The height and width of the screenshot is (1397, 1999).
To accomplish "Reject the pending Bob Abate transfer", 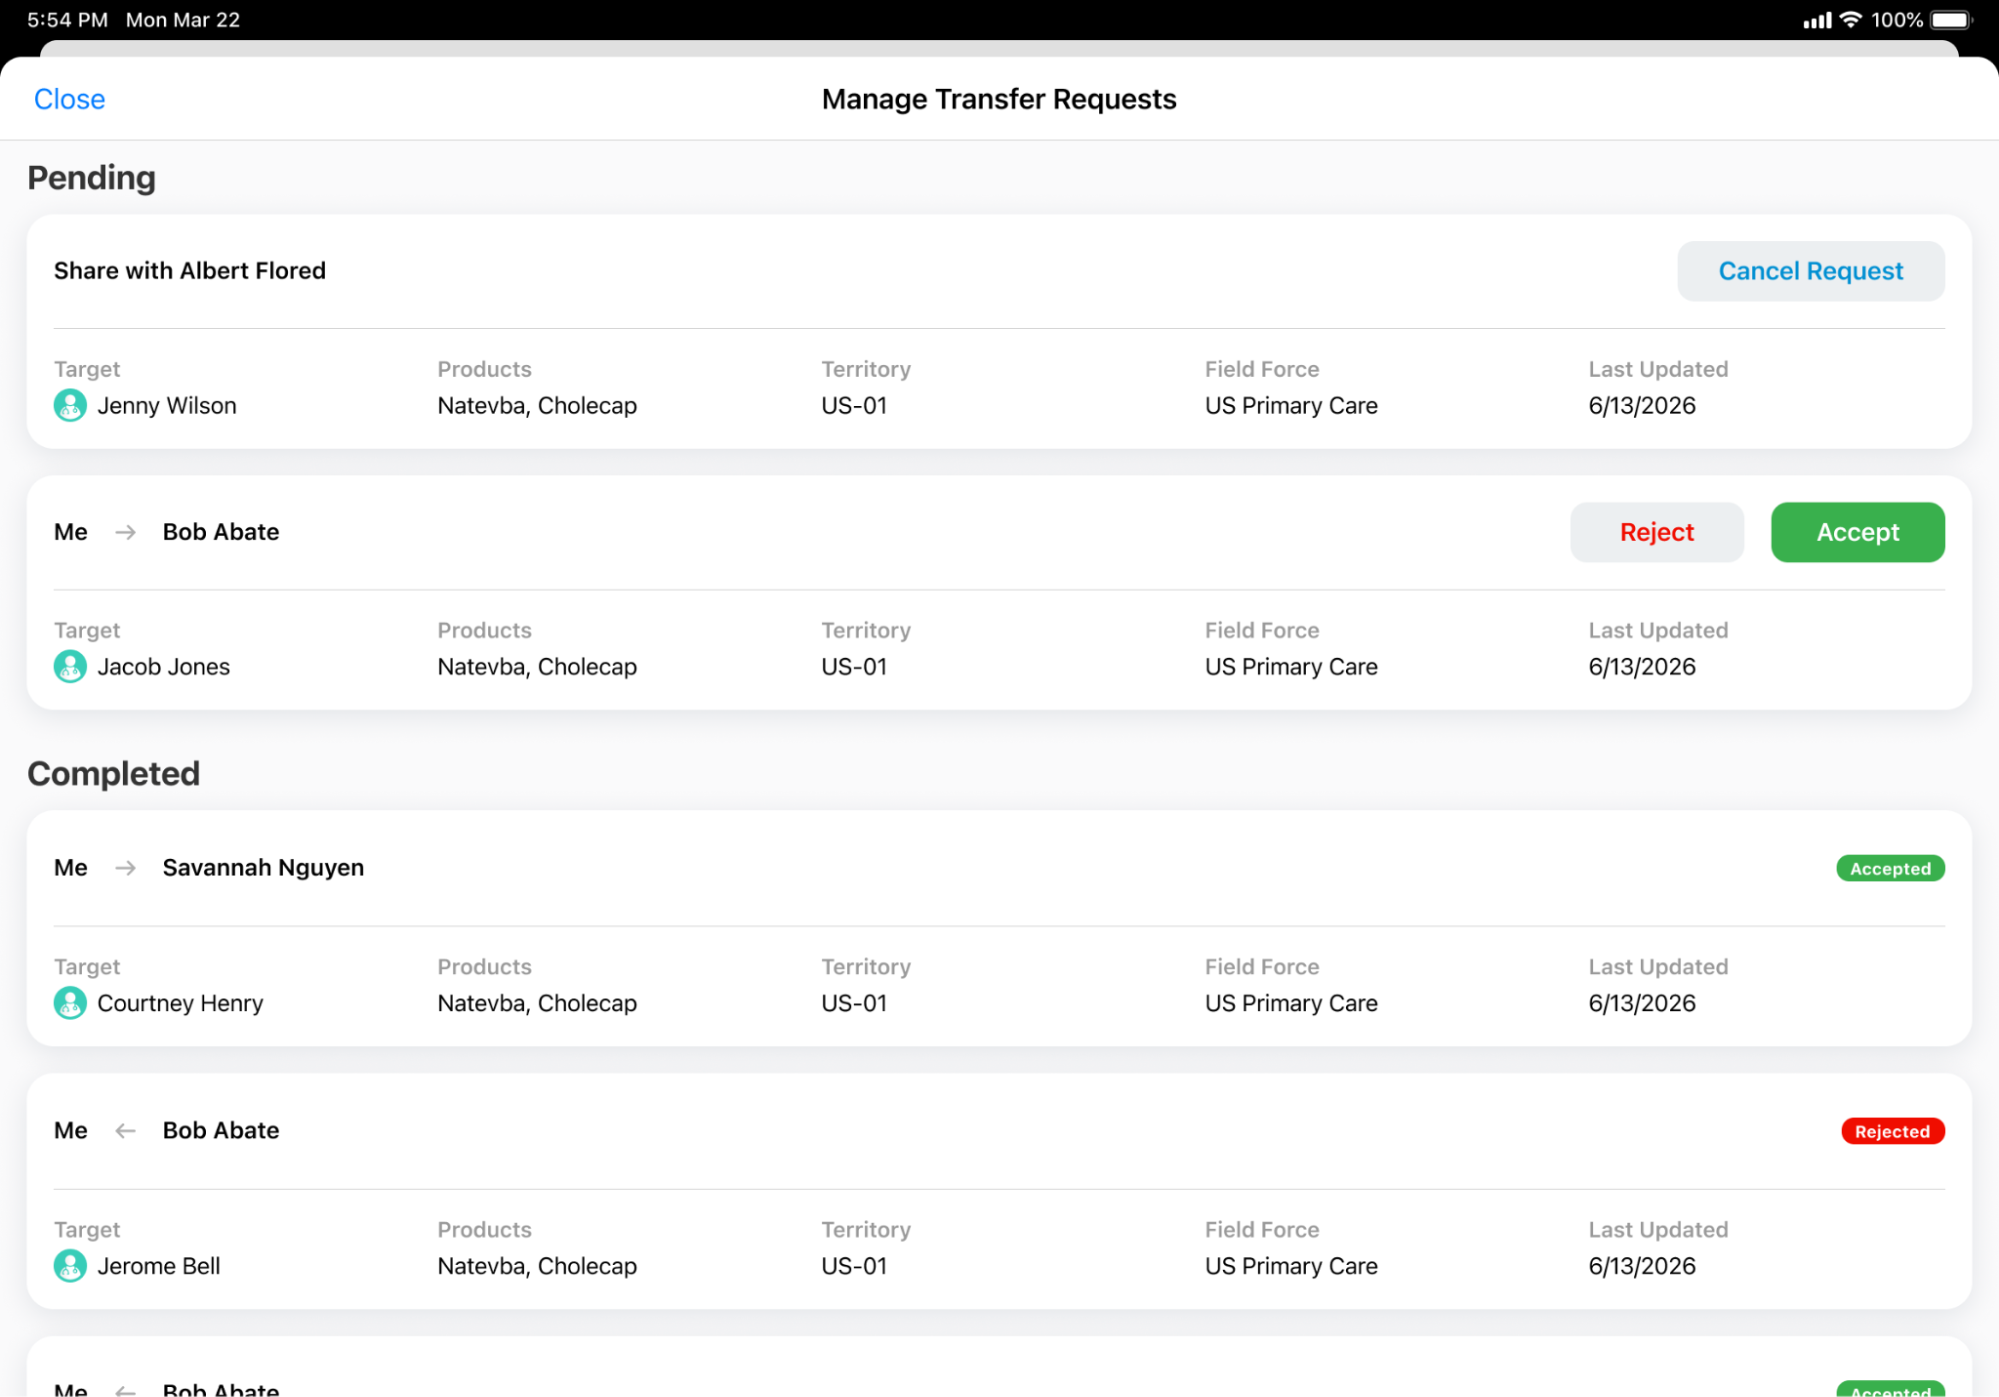I will 1656,532.
